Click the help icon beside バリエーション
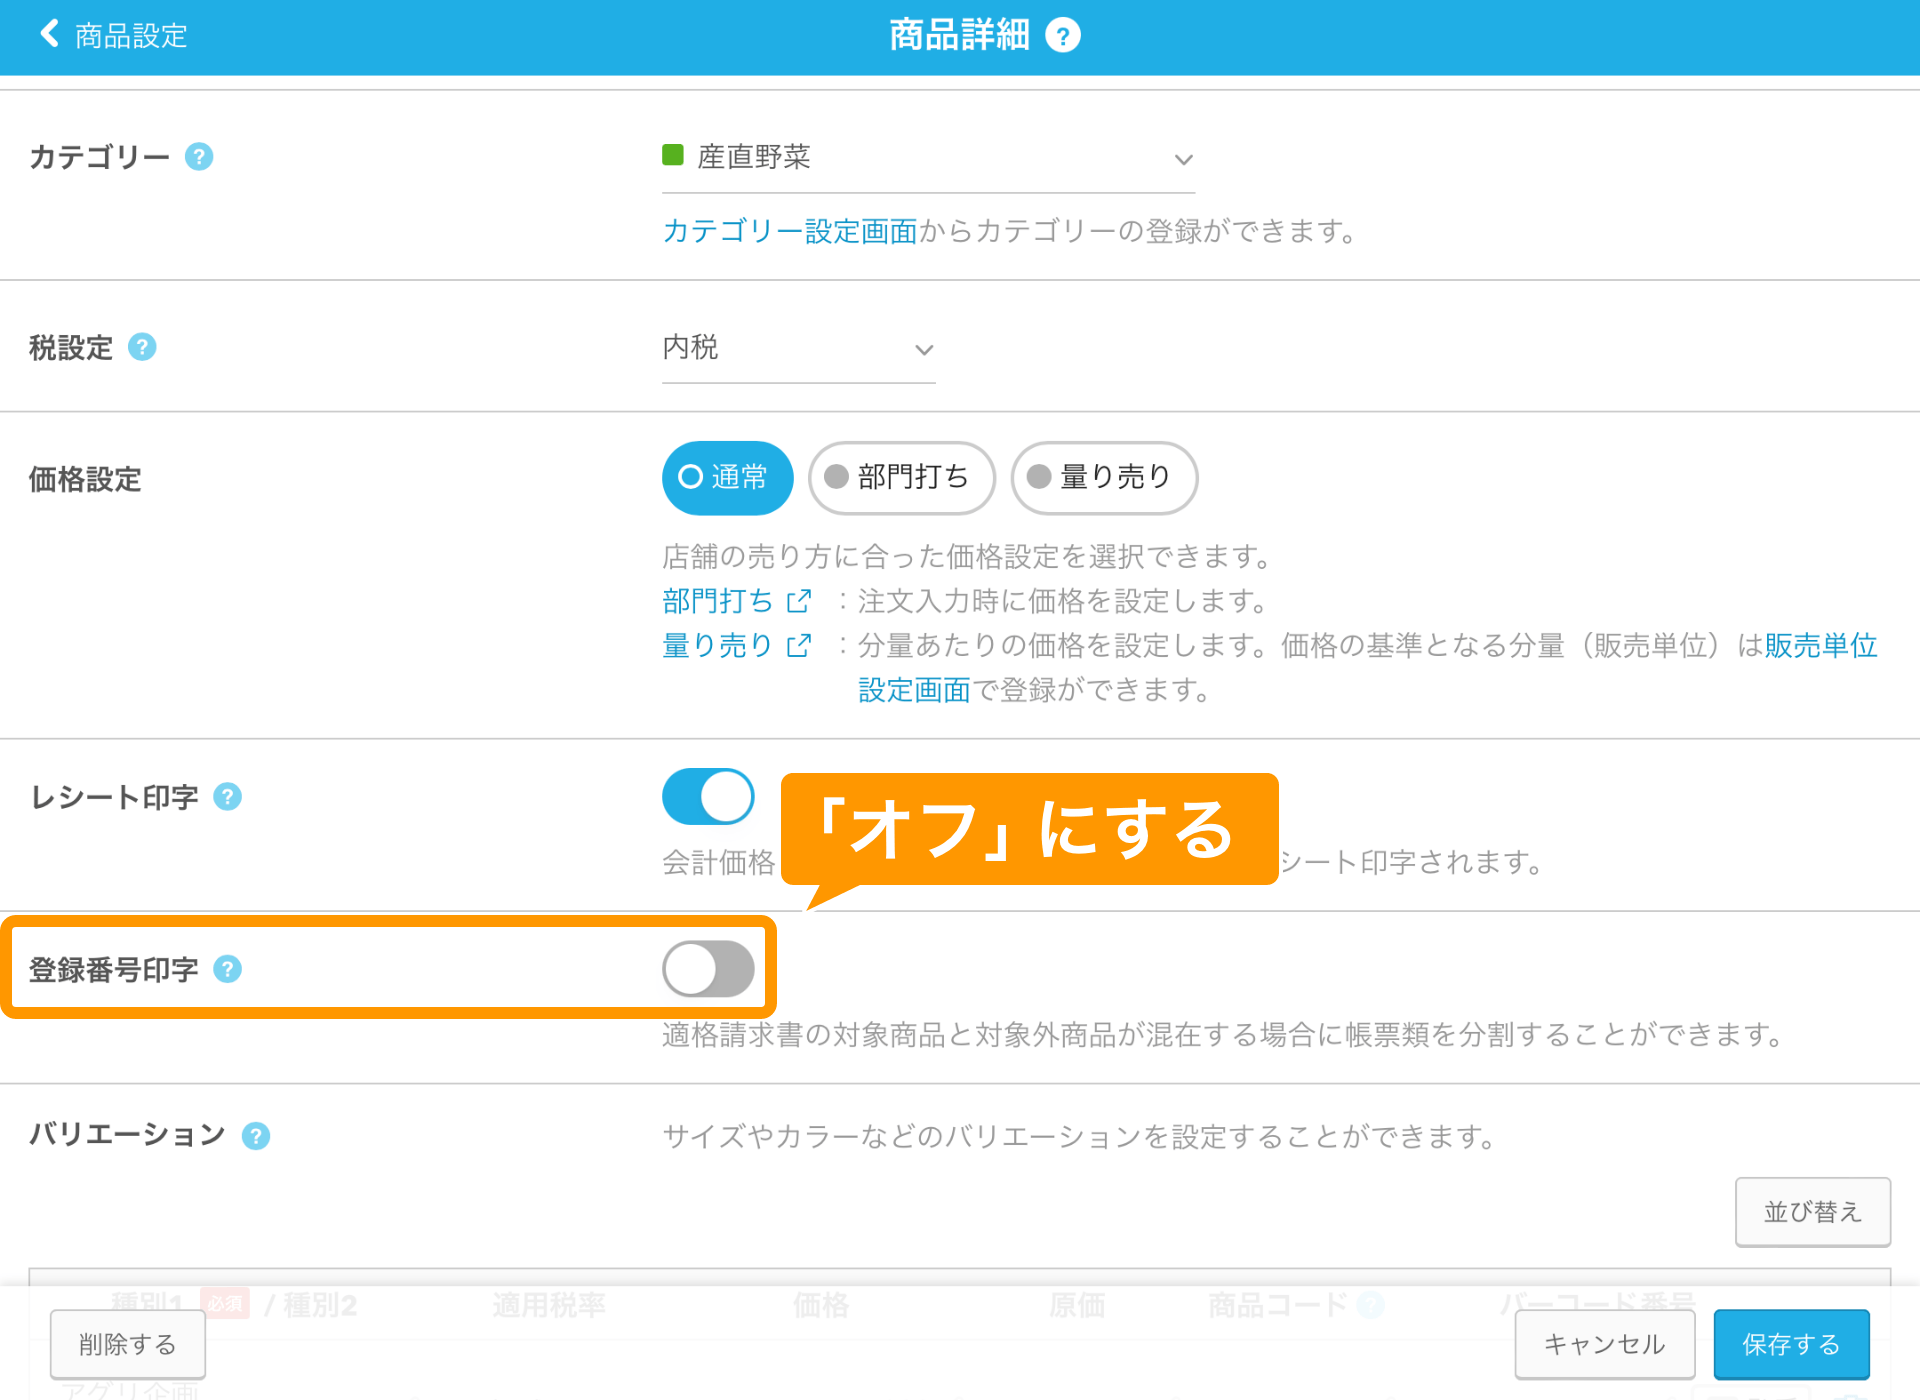The image size is (1920, 1400). pyautogui.click(x=256, y=1136)
